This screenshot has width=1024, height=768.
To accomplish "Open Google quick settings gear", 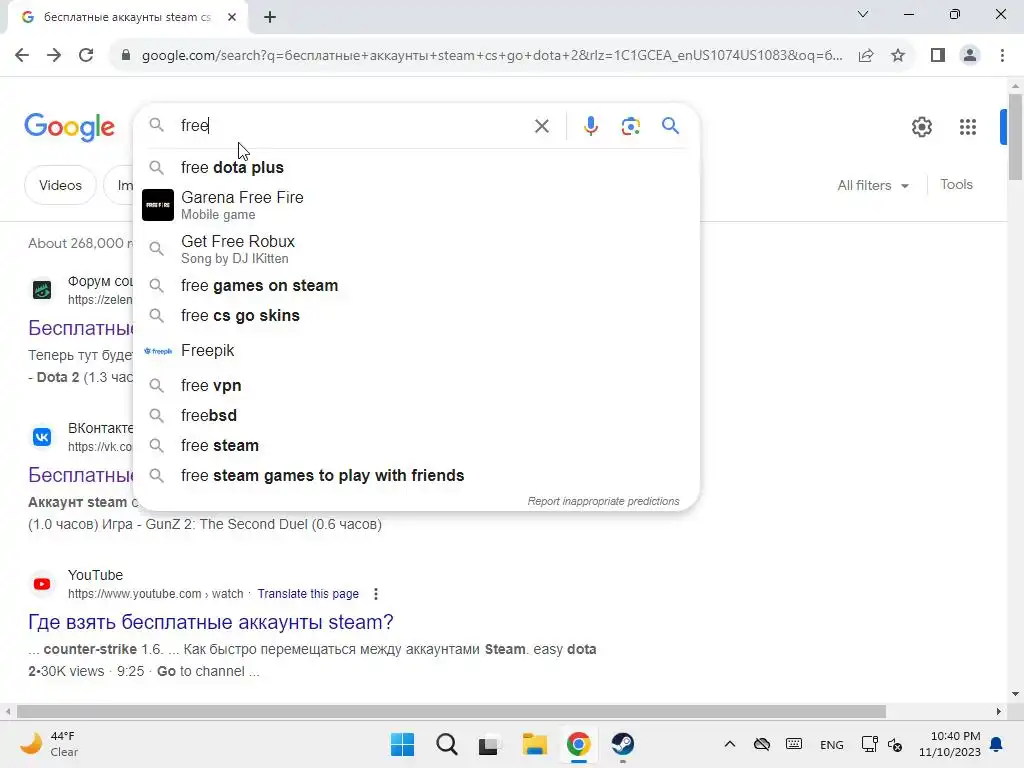I will pos(921,127).
